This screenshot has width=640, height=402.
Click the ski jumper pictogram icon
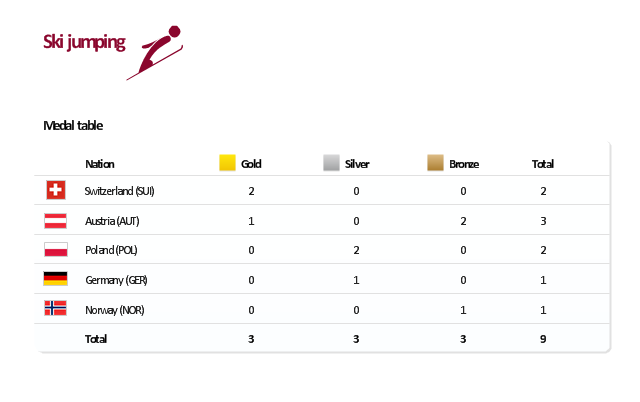[x=155, y=51]
